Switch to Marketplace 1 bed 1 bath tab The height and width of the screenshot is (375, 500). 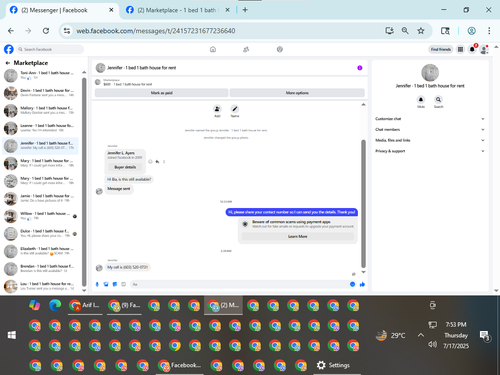(177, 10)
